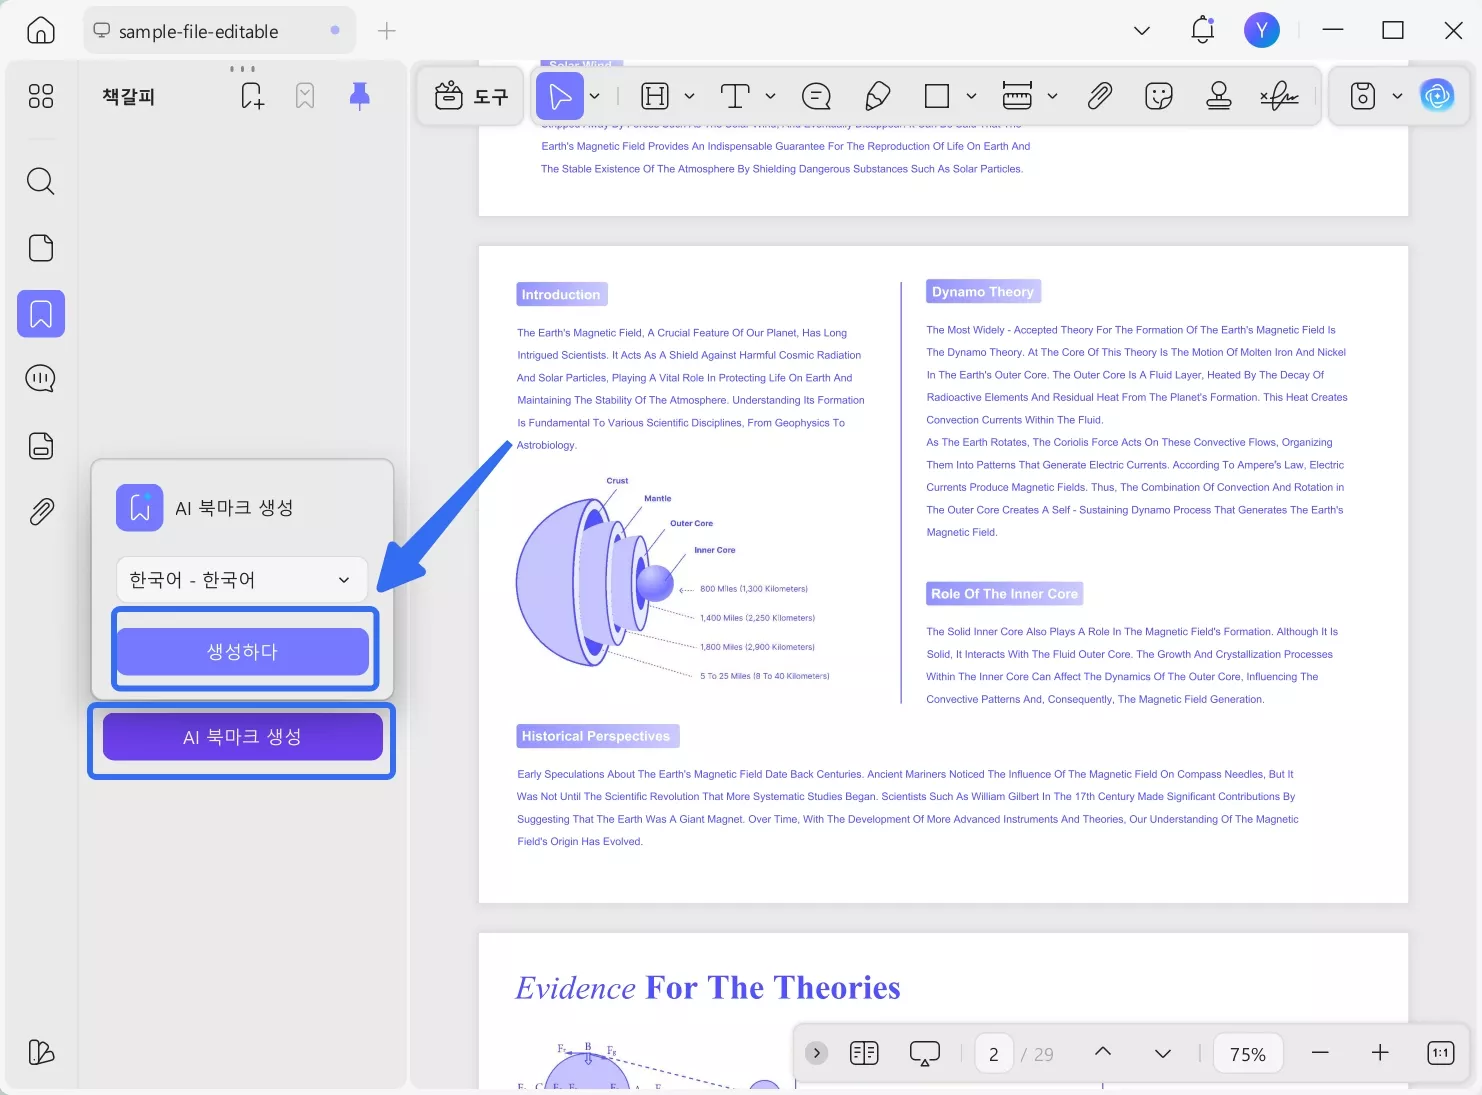Image resolution: width=1482 pixels, height=1095 pixels.
Task: Open the form fields panel icon
Action: pos(41,446)
